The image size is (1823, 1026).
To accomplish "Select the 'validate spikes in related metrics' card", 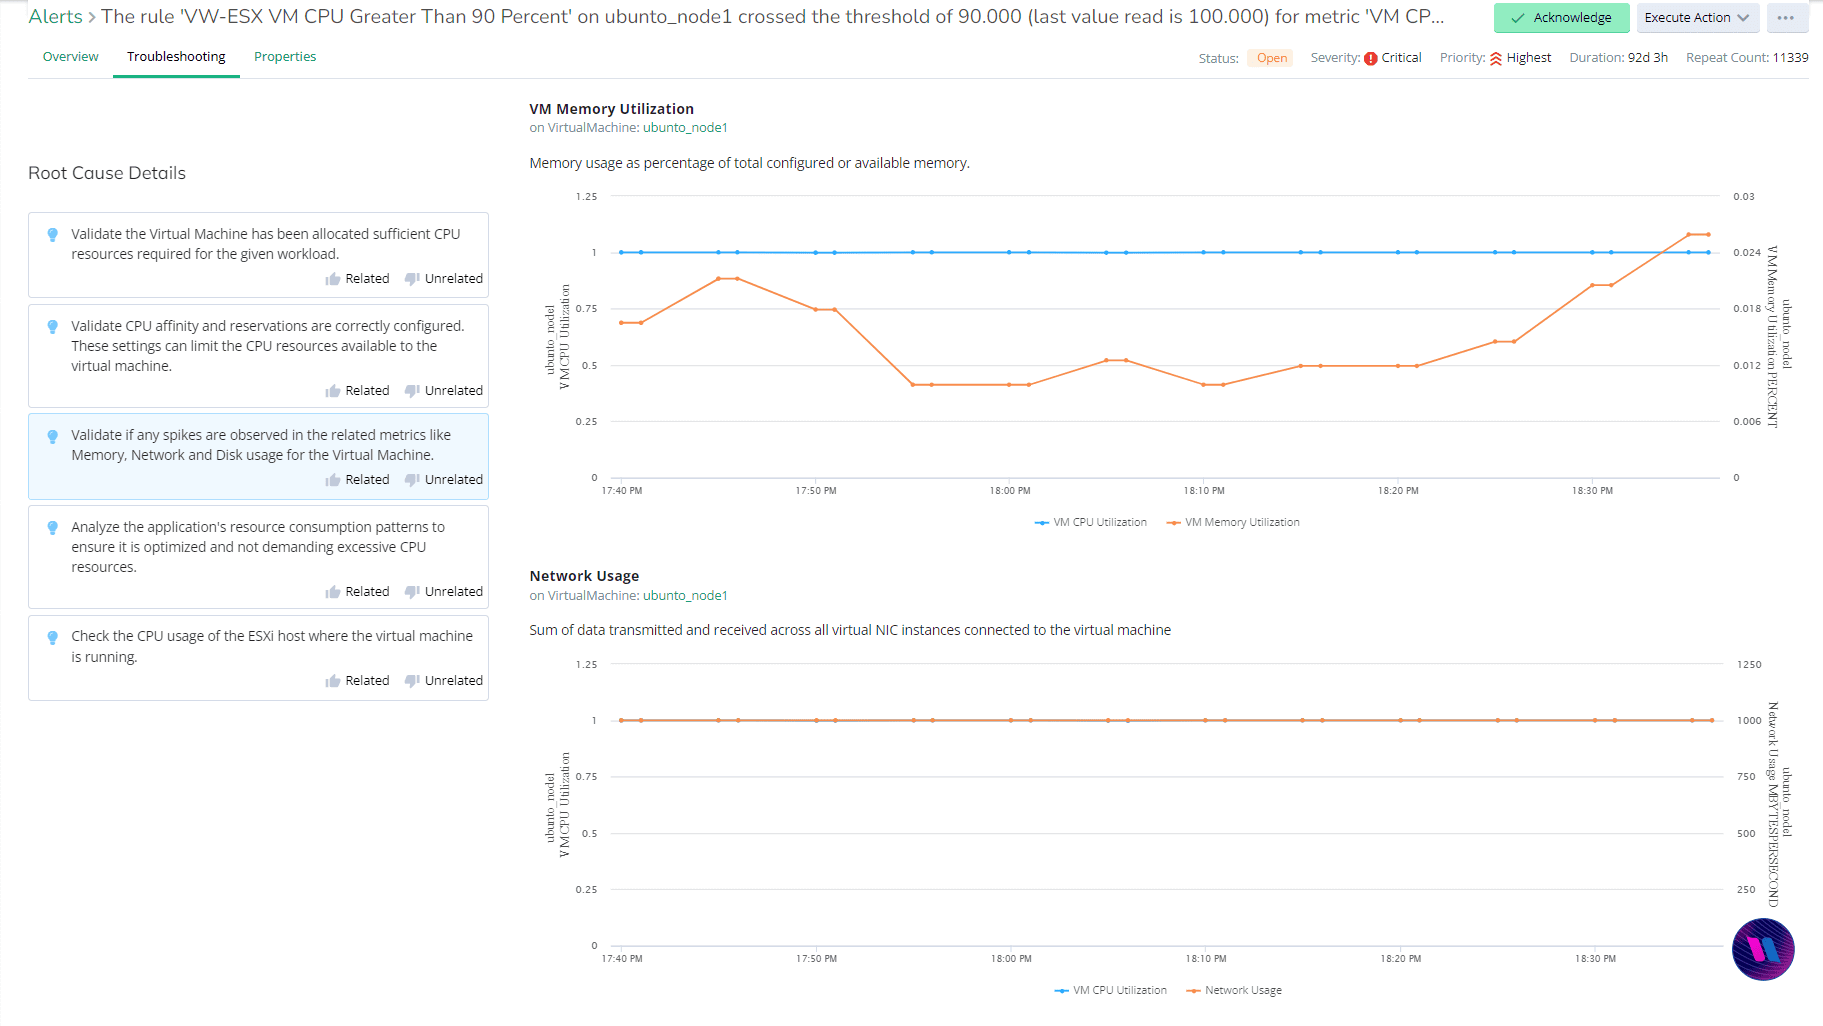I will point(258,456).
